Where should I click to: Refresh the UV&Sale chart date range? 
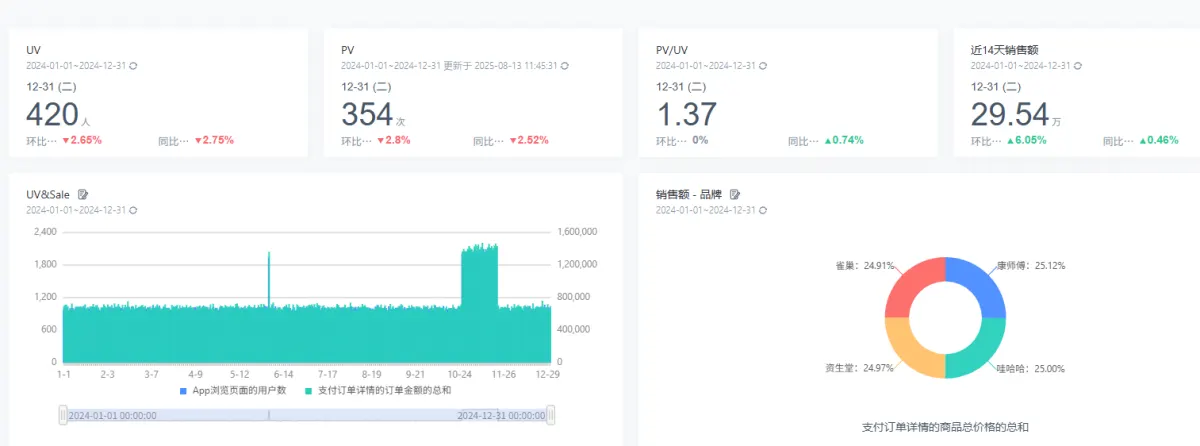[133, 210]
